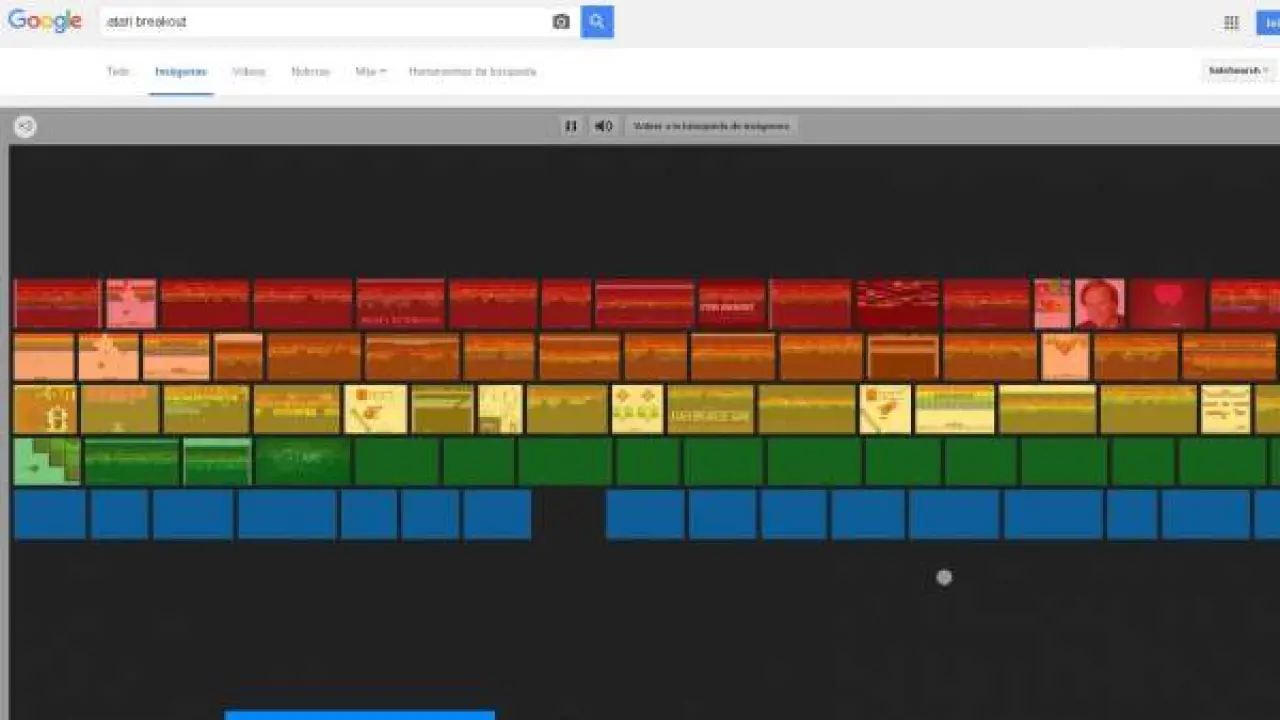Expand the Más dropdown menu
Image resolution: width=1280 pixels, height=720 pixels.
(x=370, y=72)
